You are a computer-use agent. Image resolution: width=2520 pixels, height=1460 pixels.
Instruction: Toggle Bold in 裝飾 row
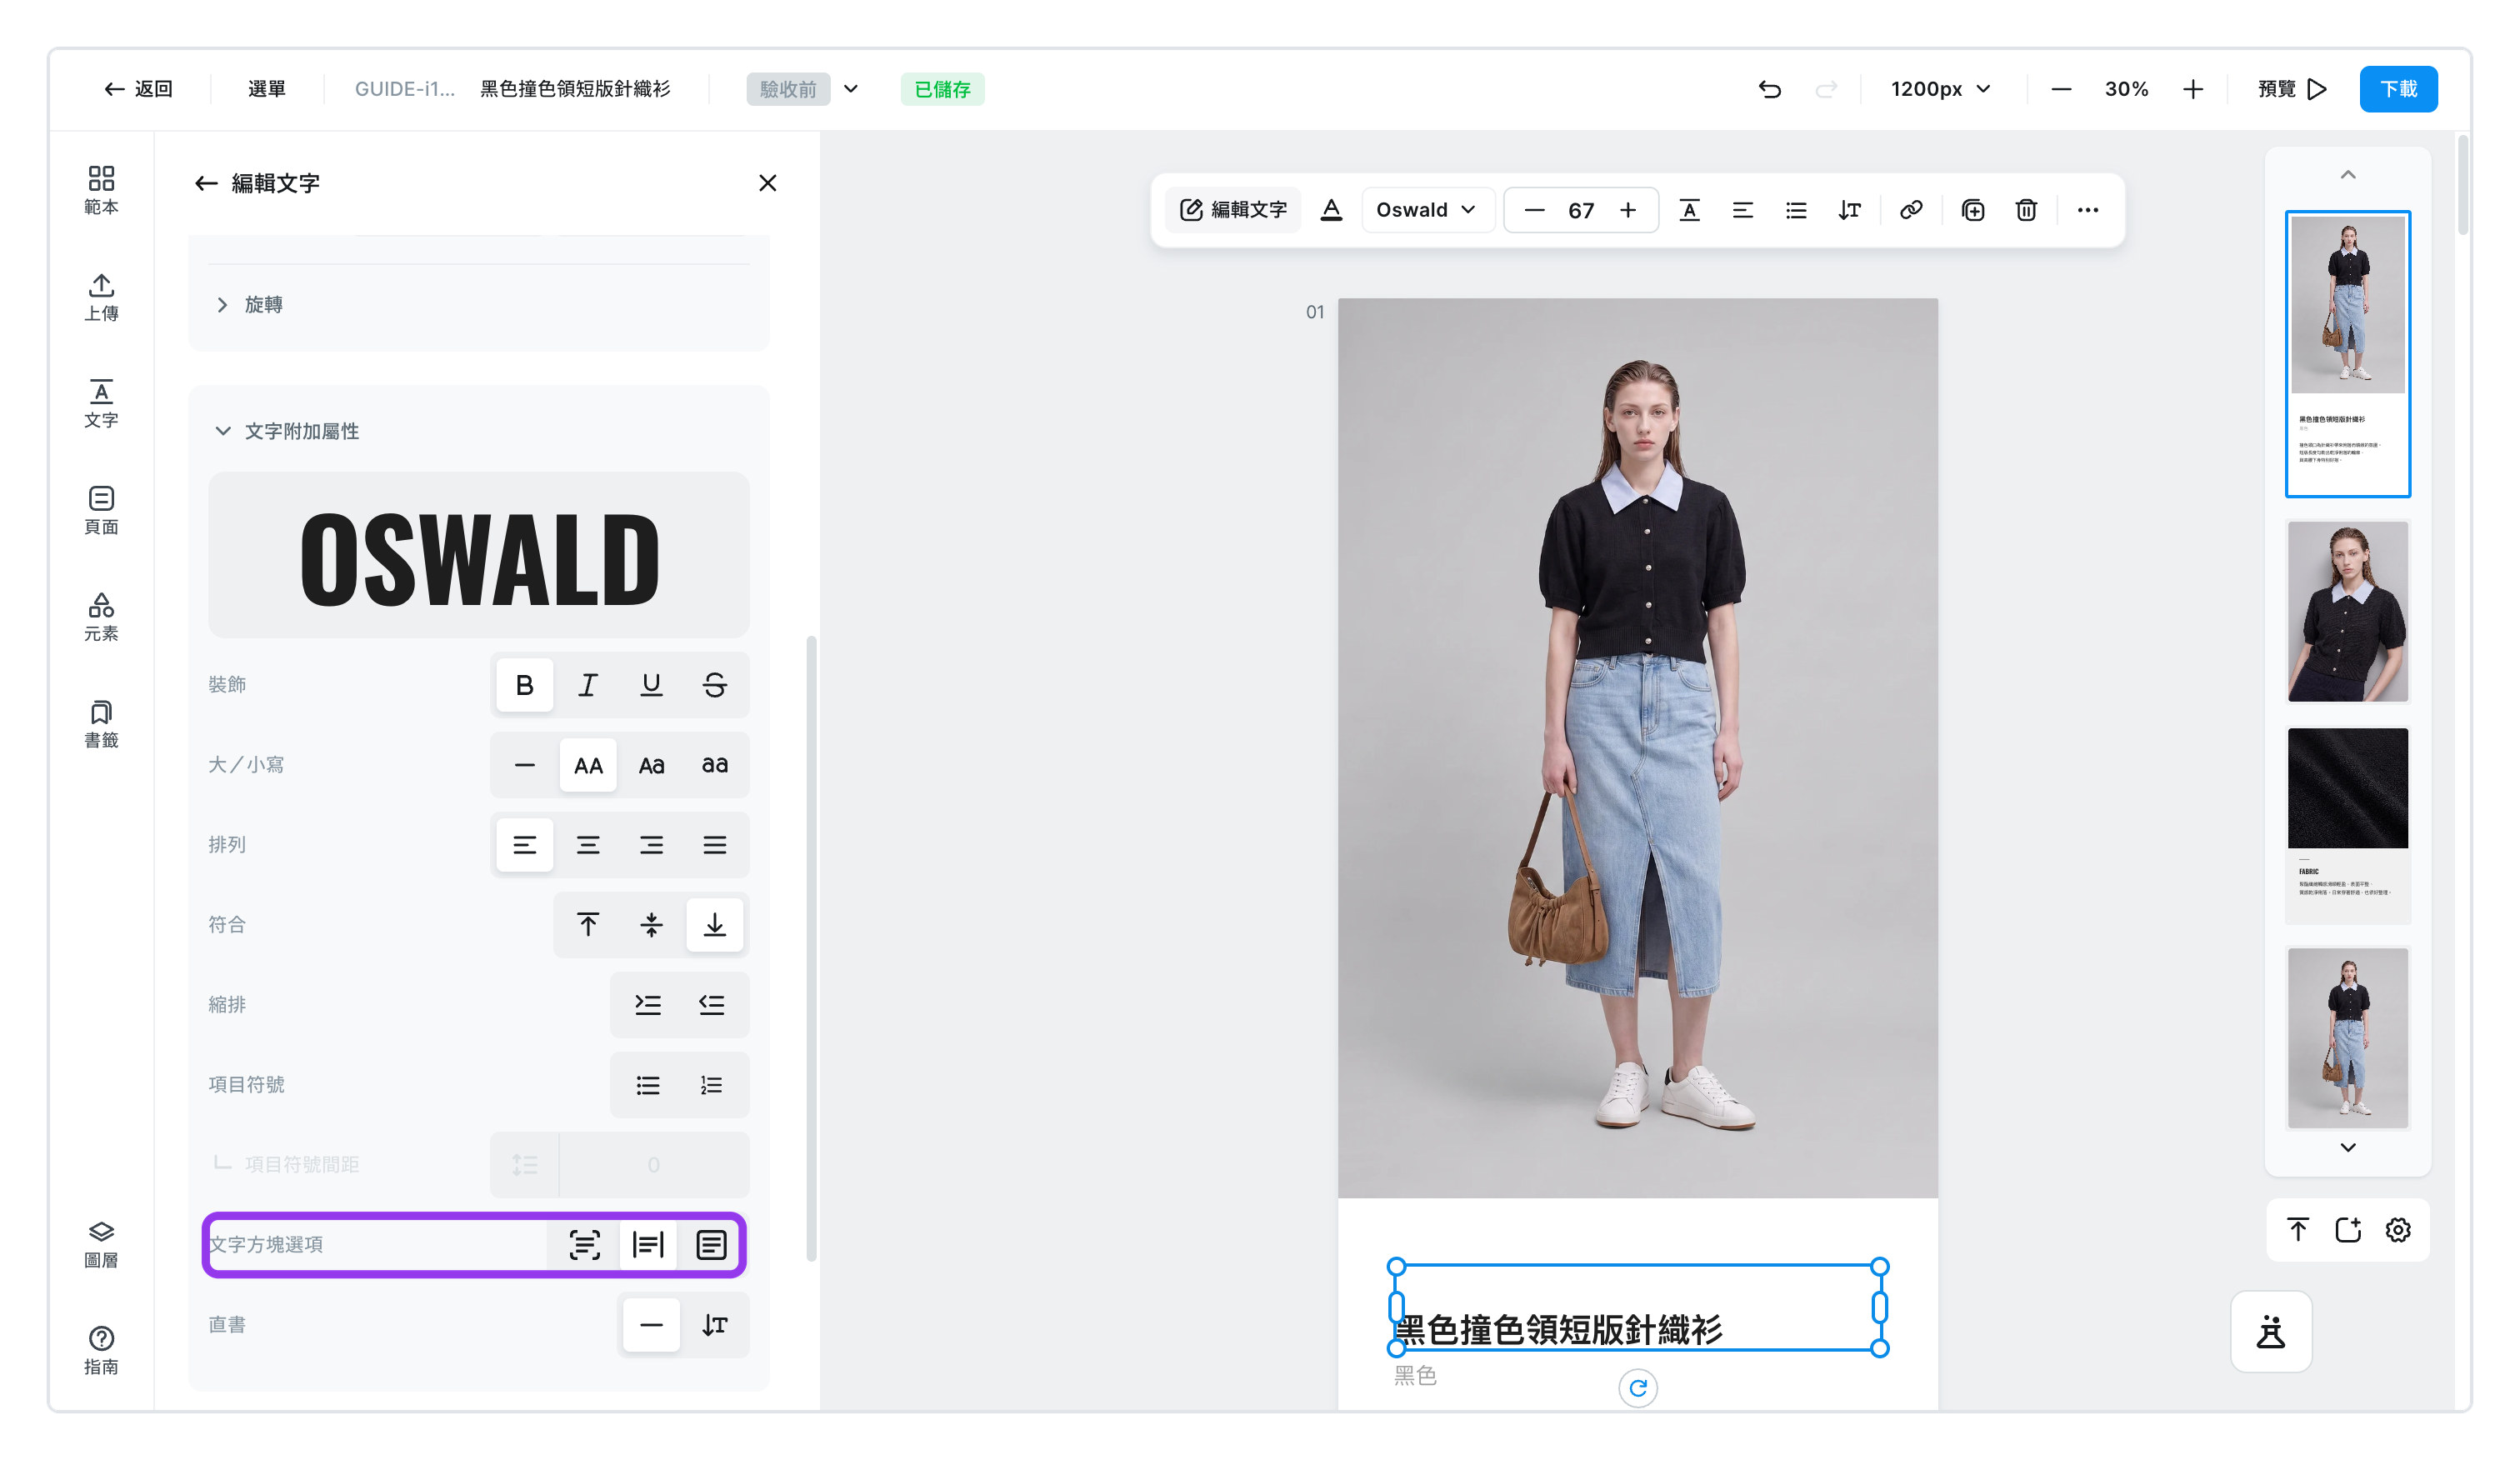[x=525, y=685]
